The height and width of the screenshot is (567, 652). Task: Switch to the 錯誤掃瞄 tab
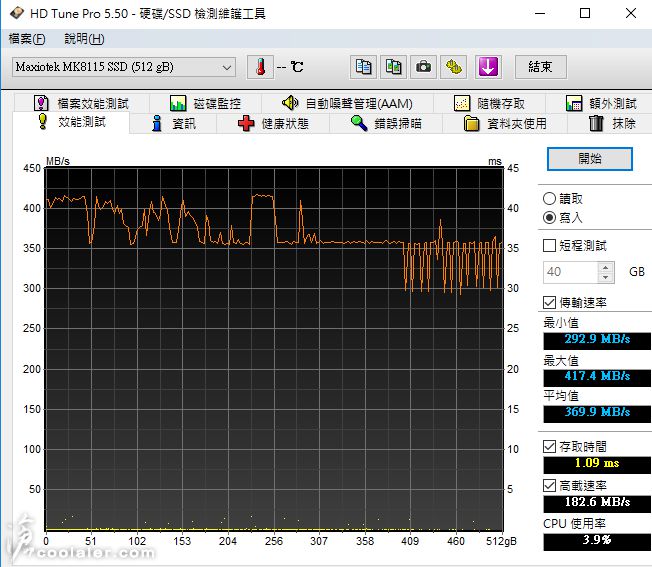tap(386, 123)
